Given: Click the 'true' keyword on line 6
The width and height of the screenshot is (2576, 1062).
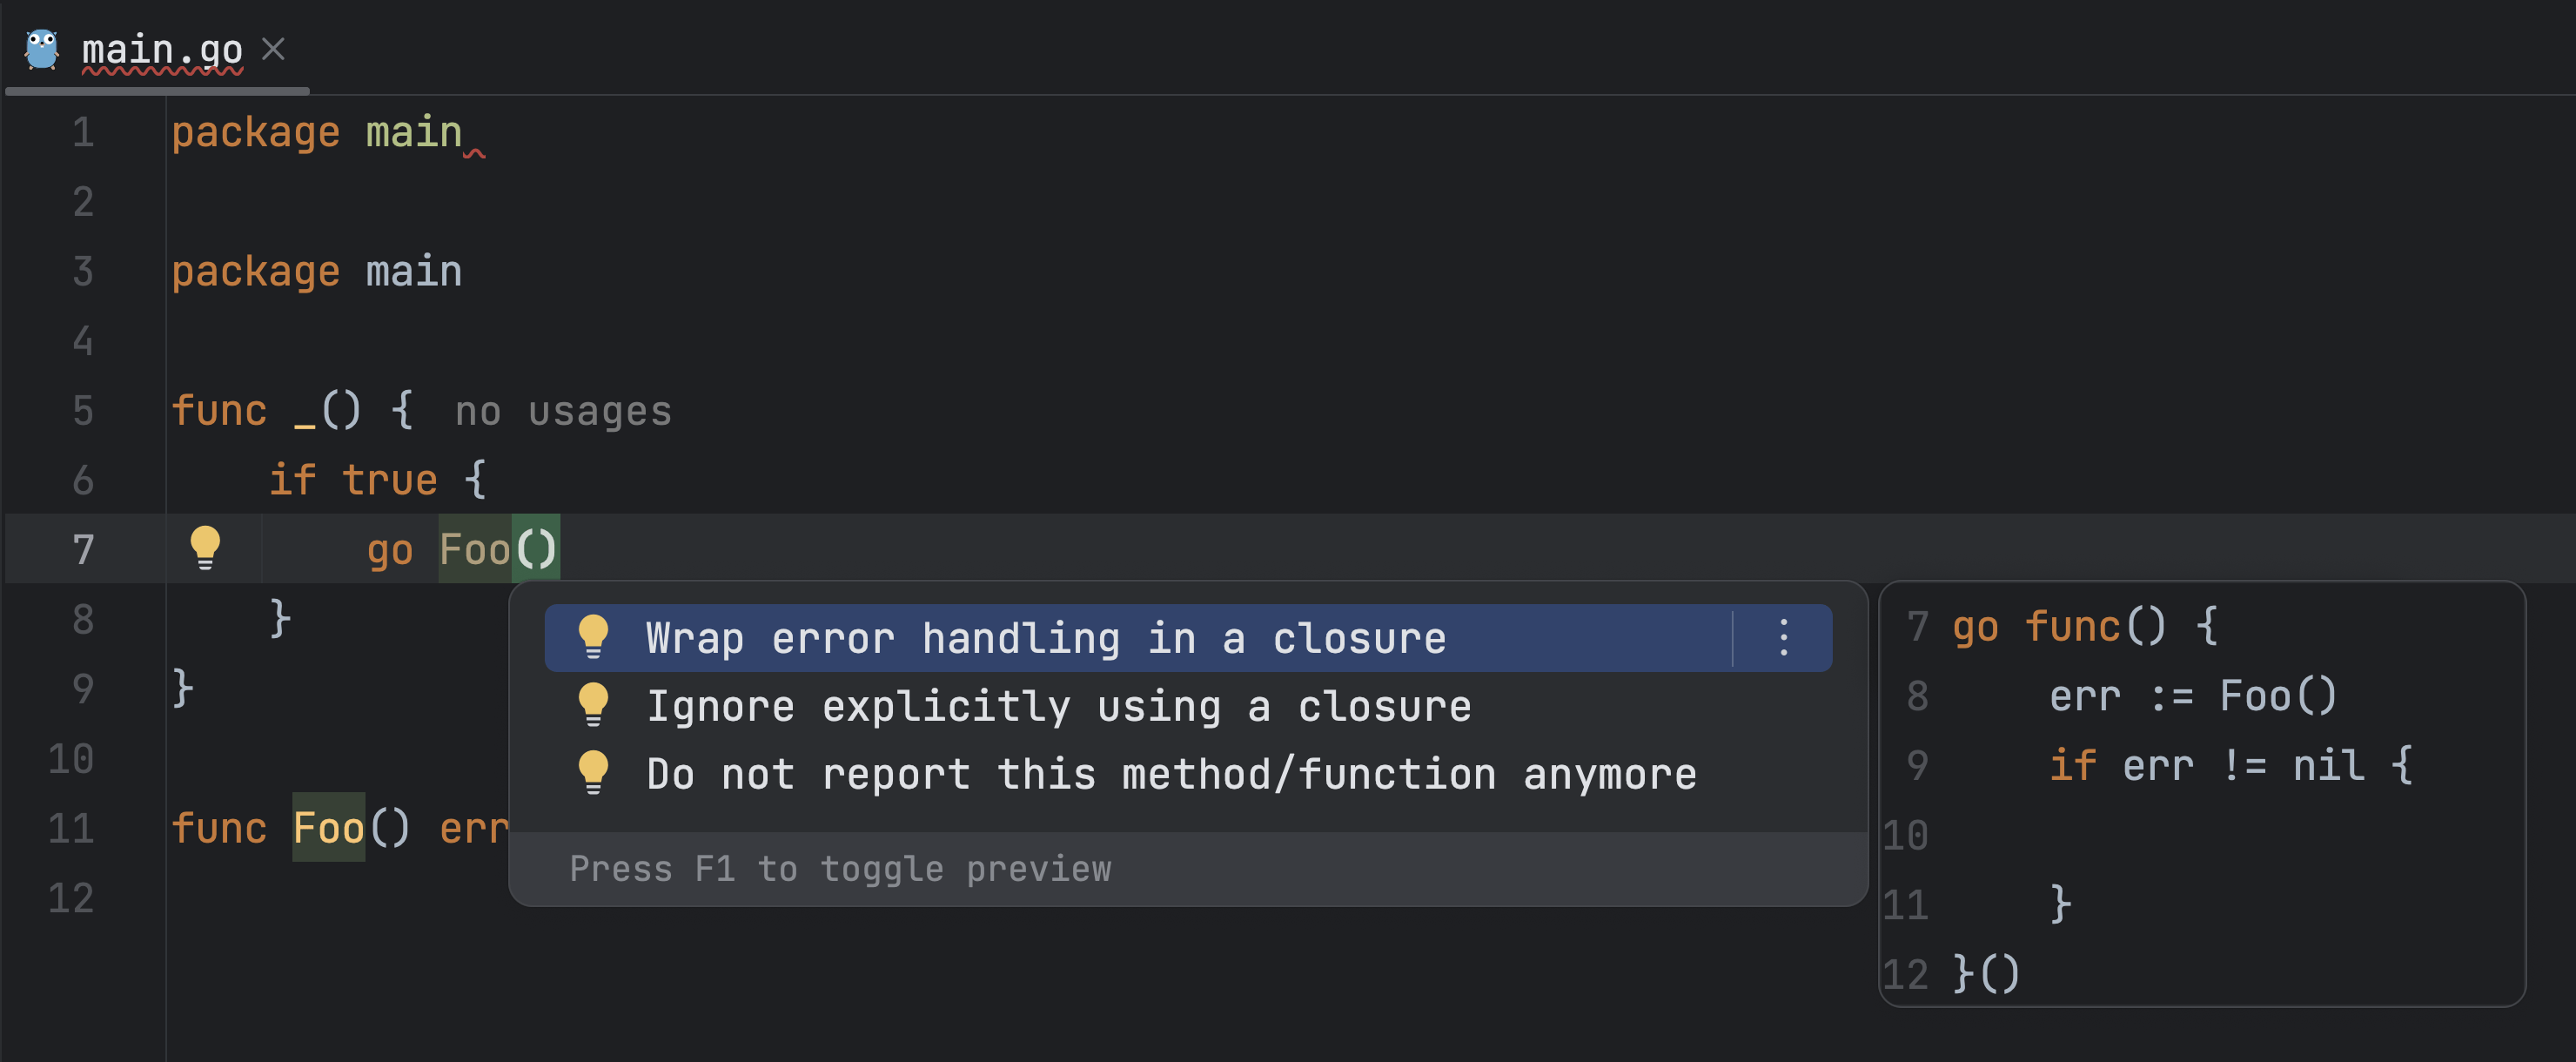Looking at the screenshot, I should point(389,480).
